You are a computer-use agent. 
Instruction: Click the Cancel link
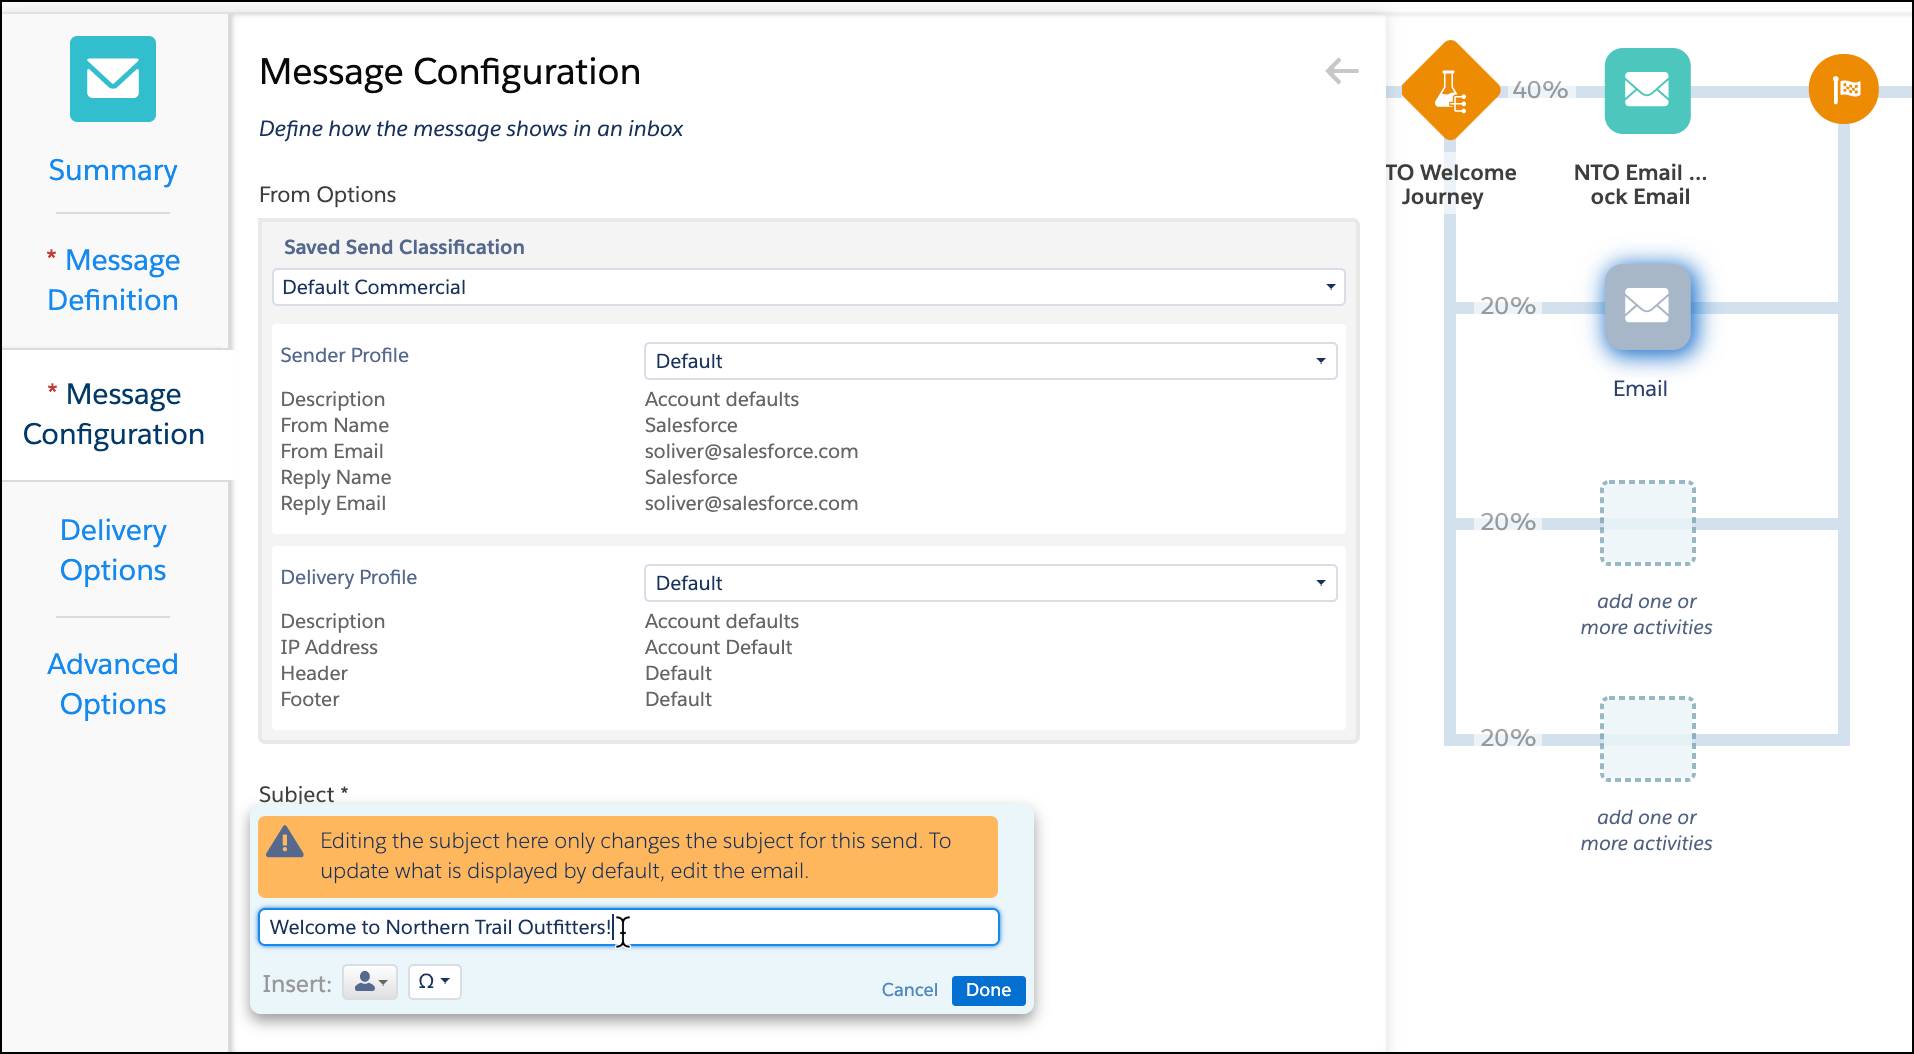909,990
